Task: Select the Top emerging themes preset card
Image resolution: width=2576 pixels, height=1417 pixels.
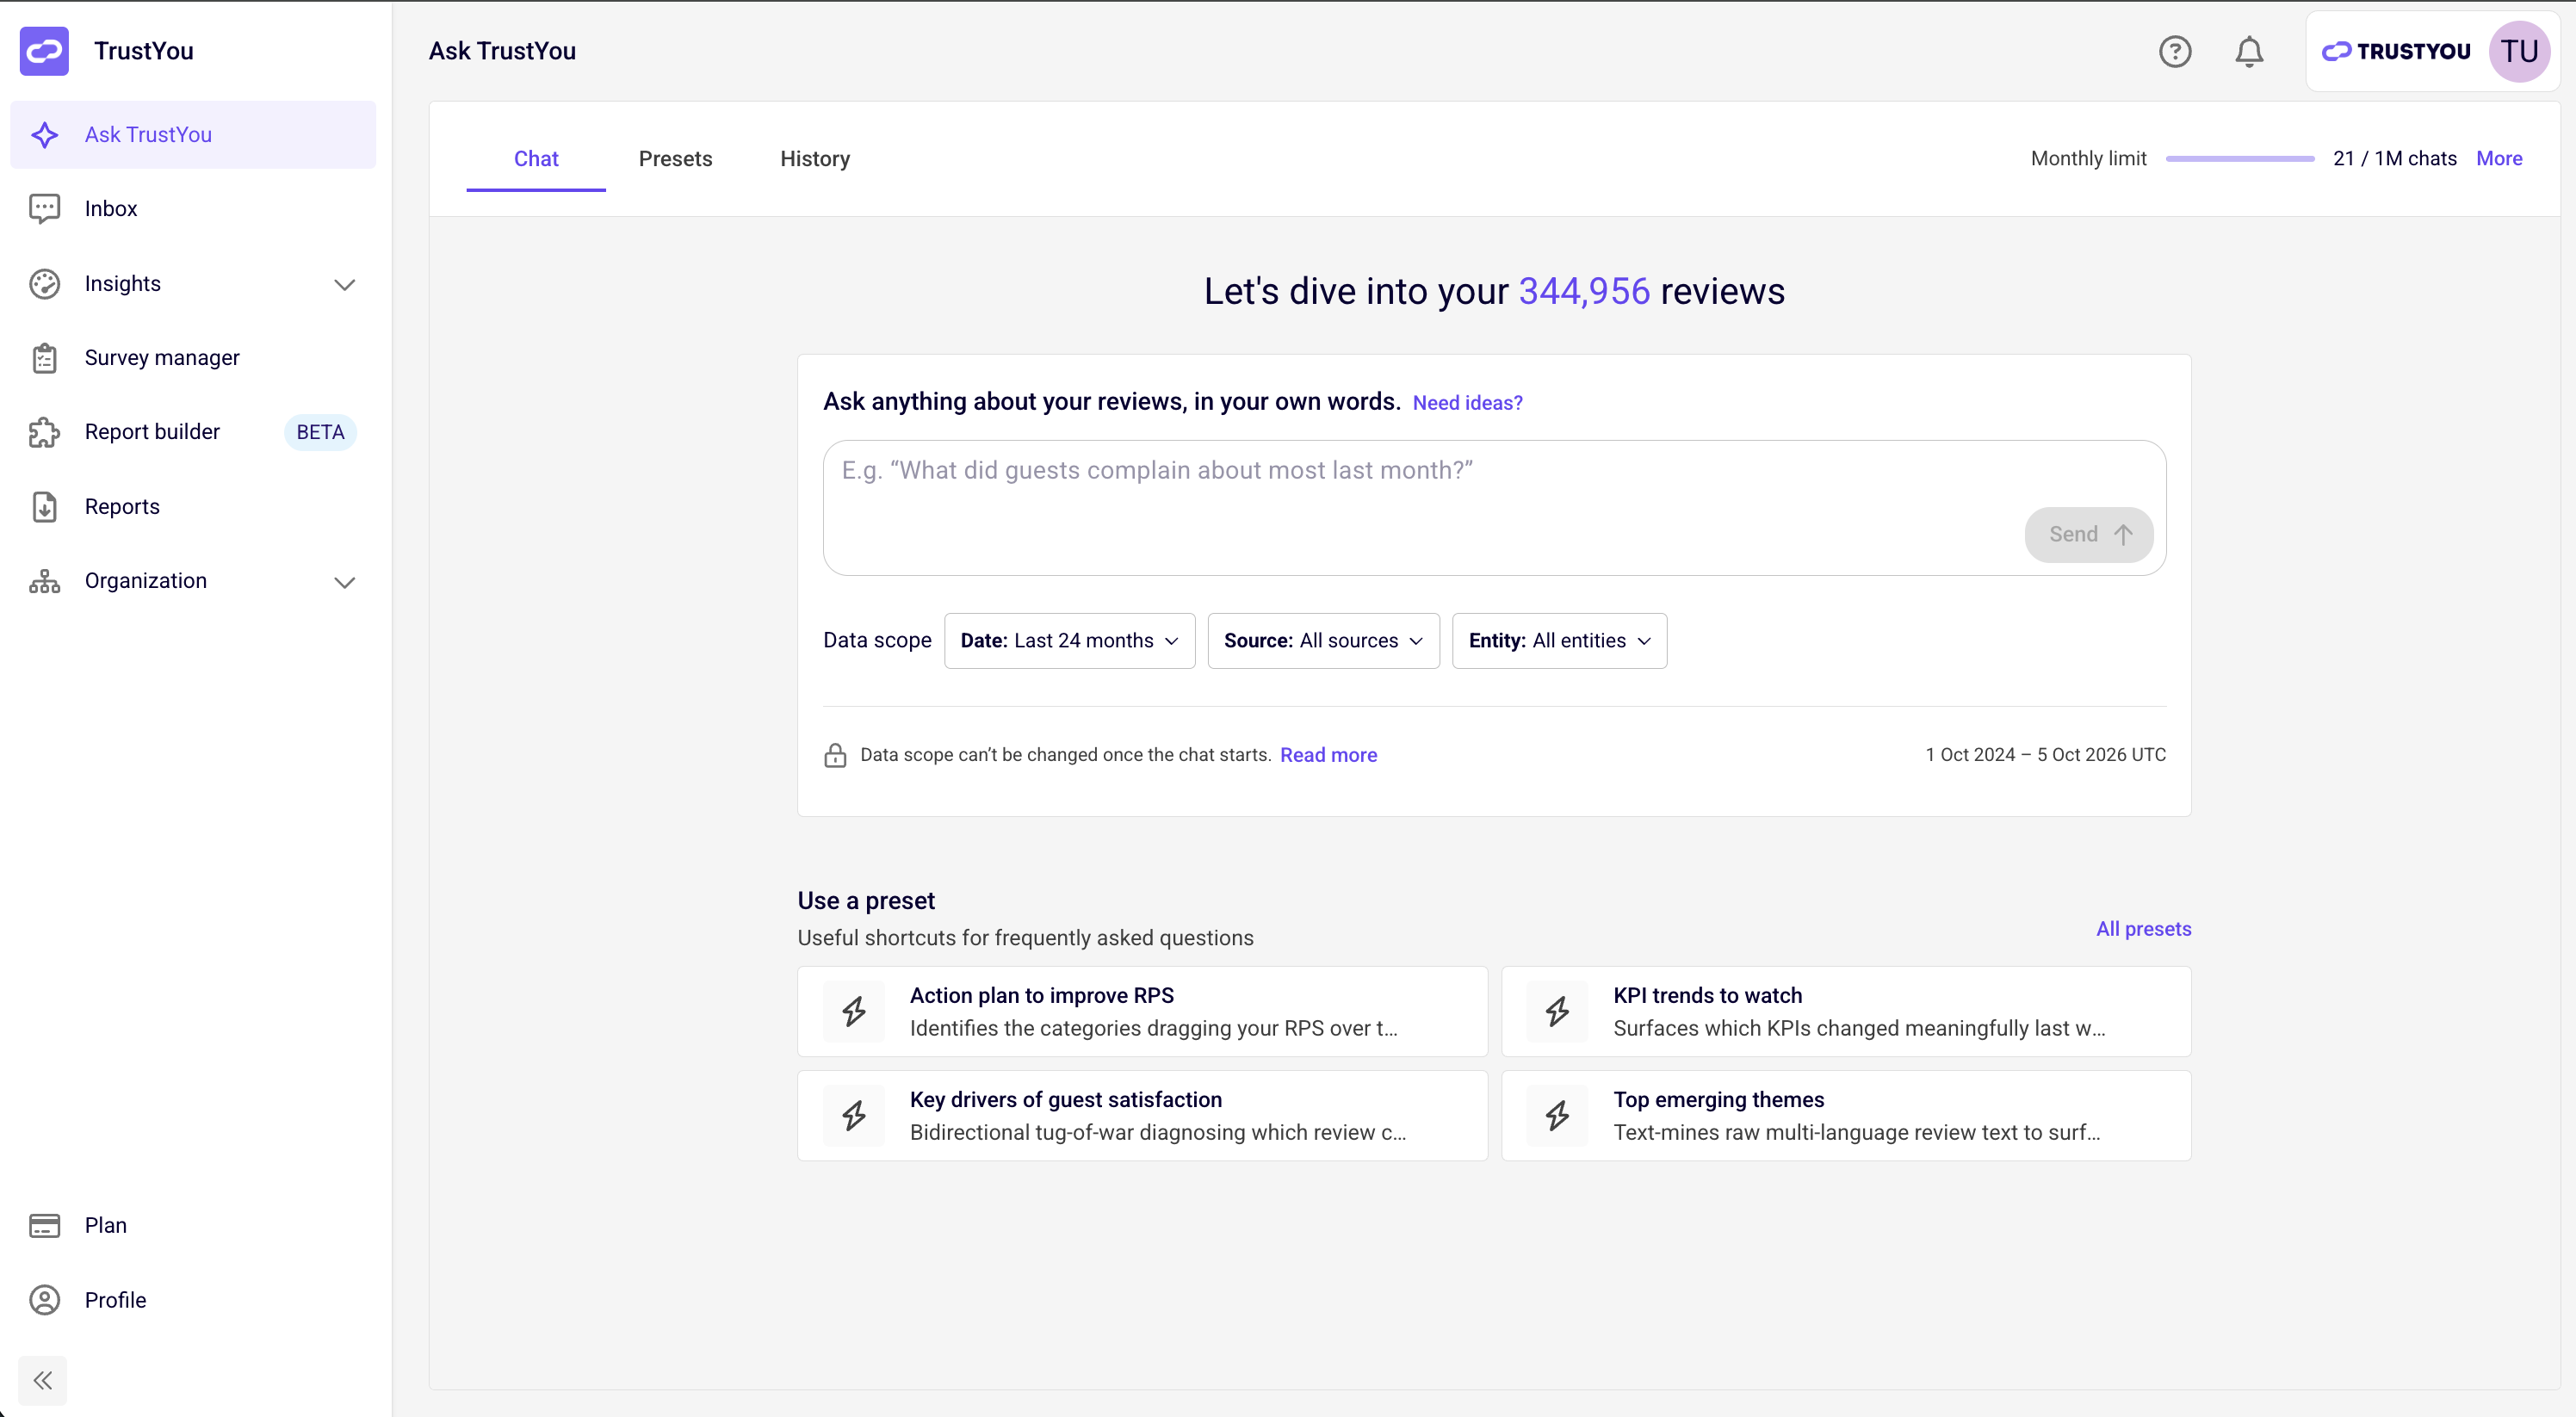Action: [x=1846, y=1116]
